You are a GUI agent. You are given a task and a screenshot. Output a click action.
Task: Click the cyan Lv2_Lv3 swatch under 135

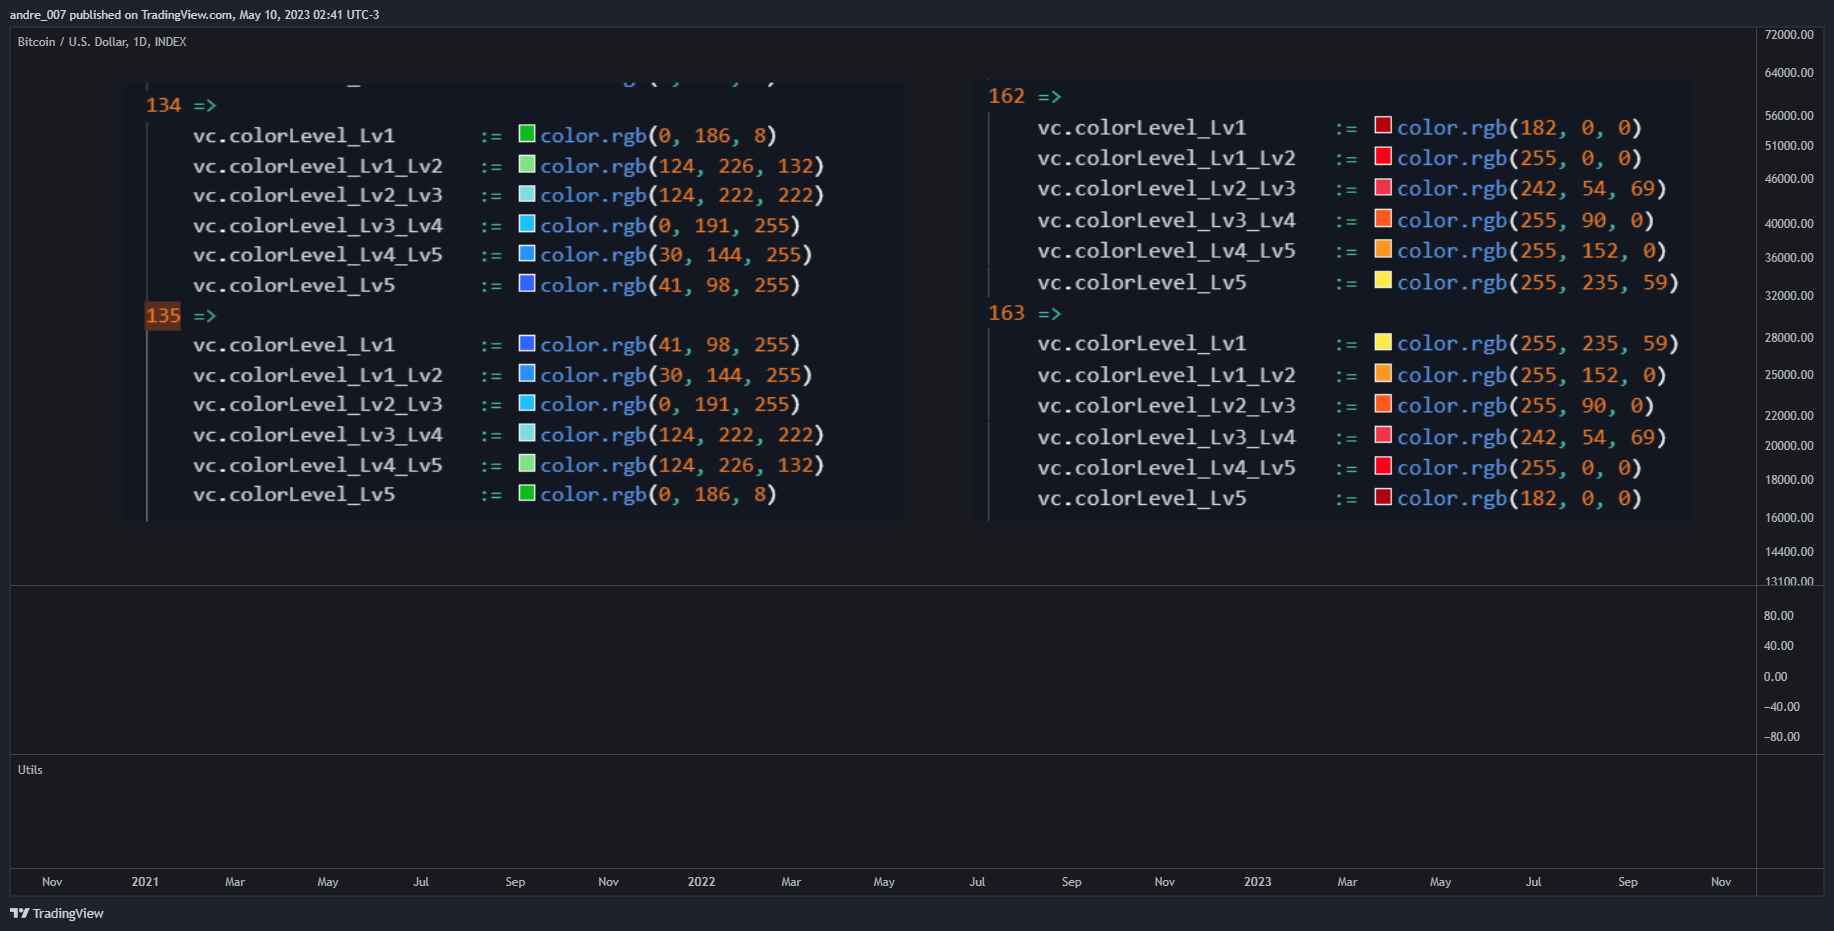pos(527,403)
